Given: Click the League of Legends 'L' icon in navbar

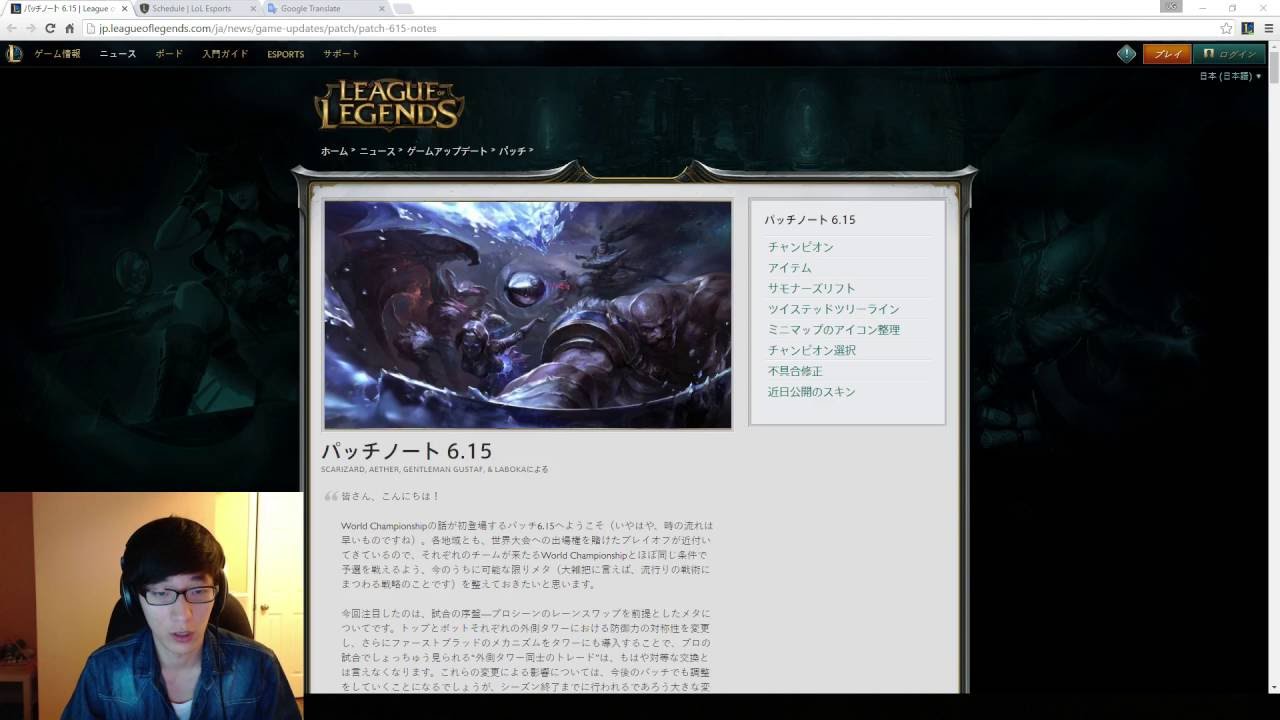Looking at the screenshot, I should 14,54.
